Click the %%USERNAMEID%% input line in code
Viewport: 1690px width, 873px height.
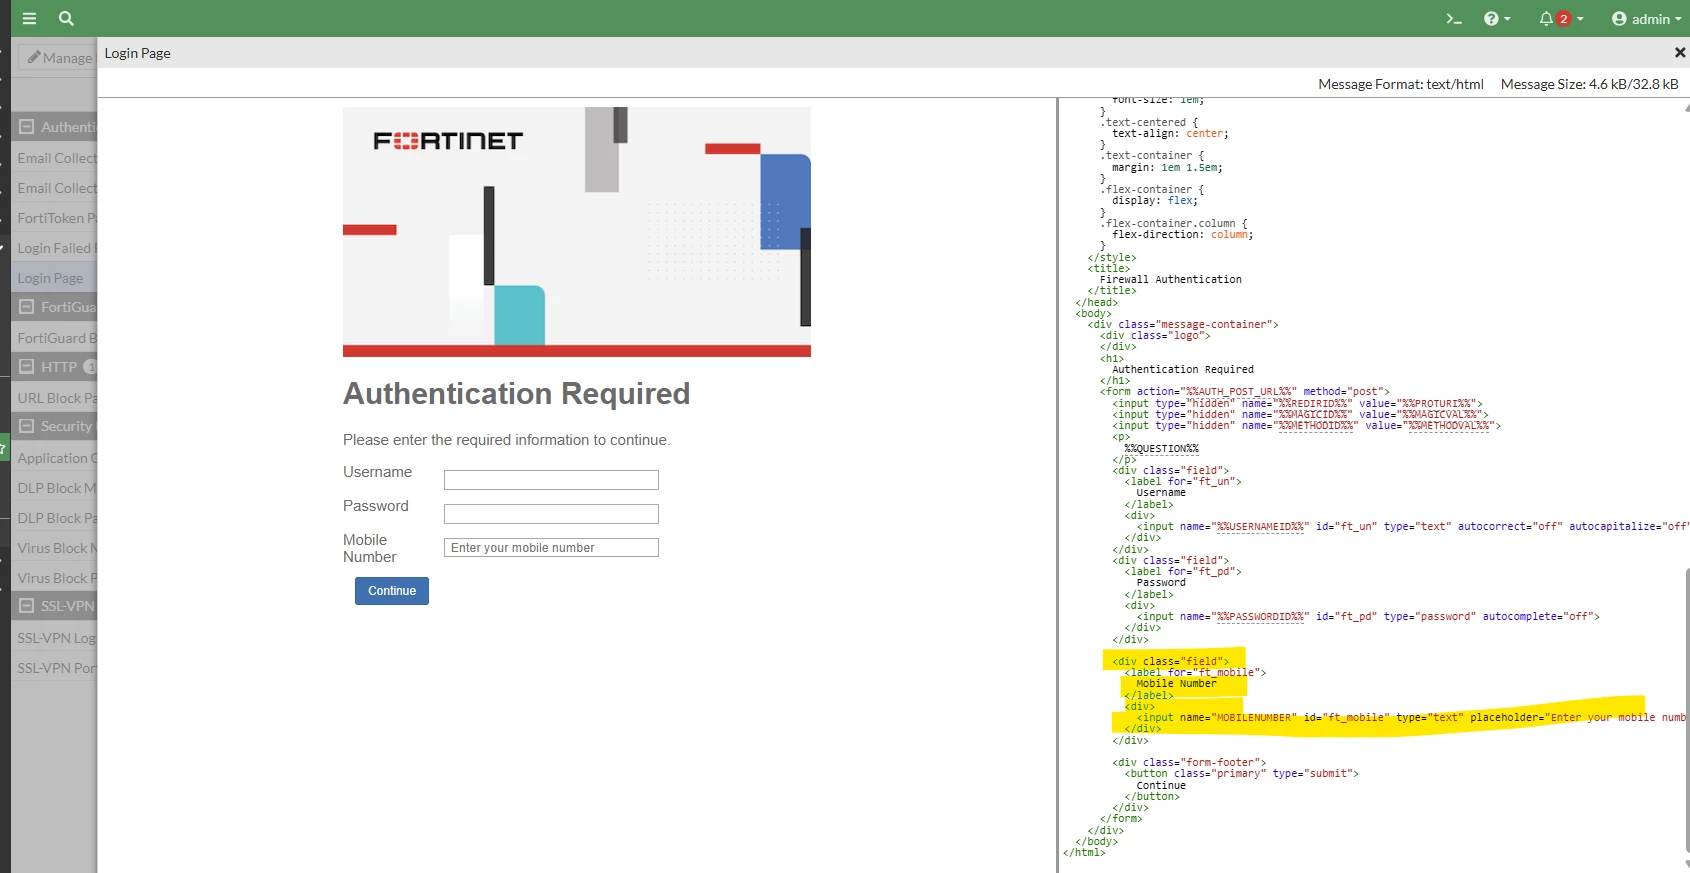(1412, 527)
